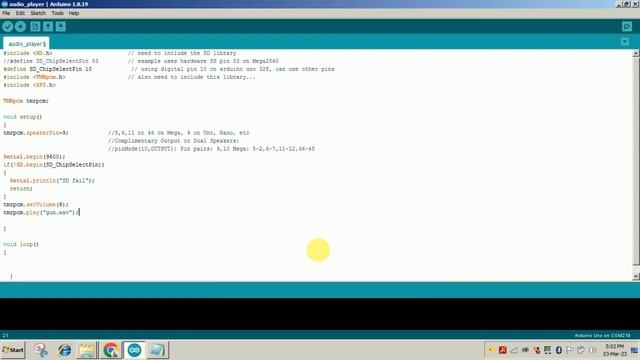Click the line '#include <SPI.h>'

[x=29, y=85]
